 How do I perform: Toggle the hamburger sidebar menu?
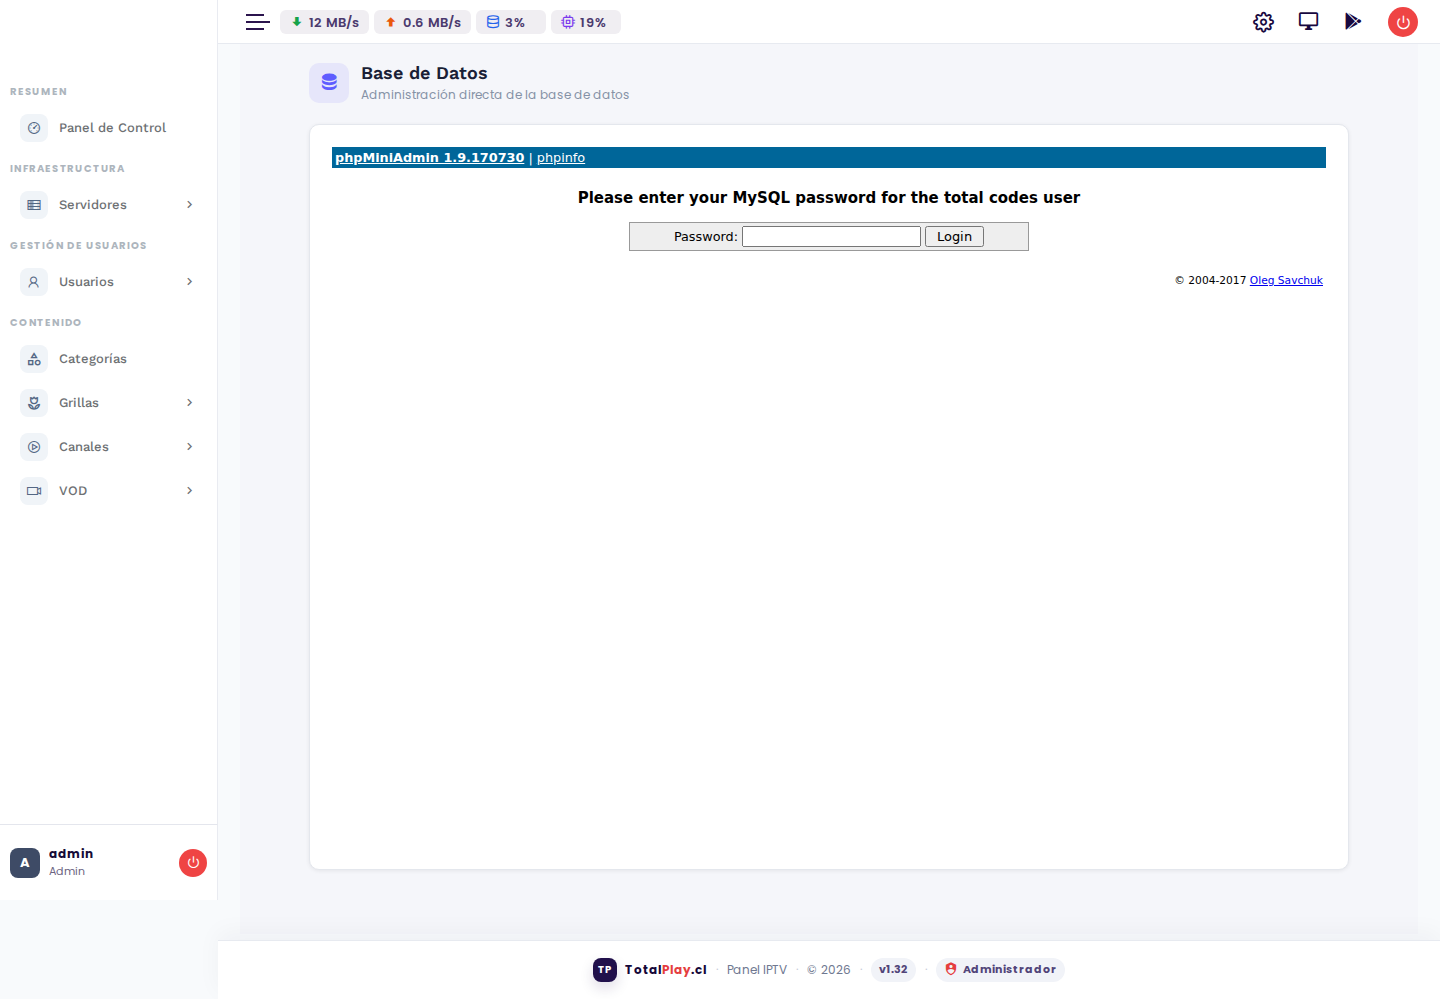click(257, 22)
